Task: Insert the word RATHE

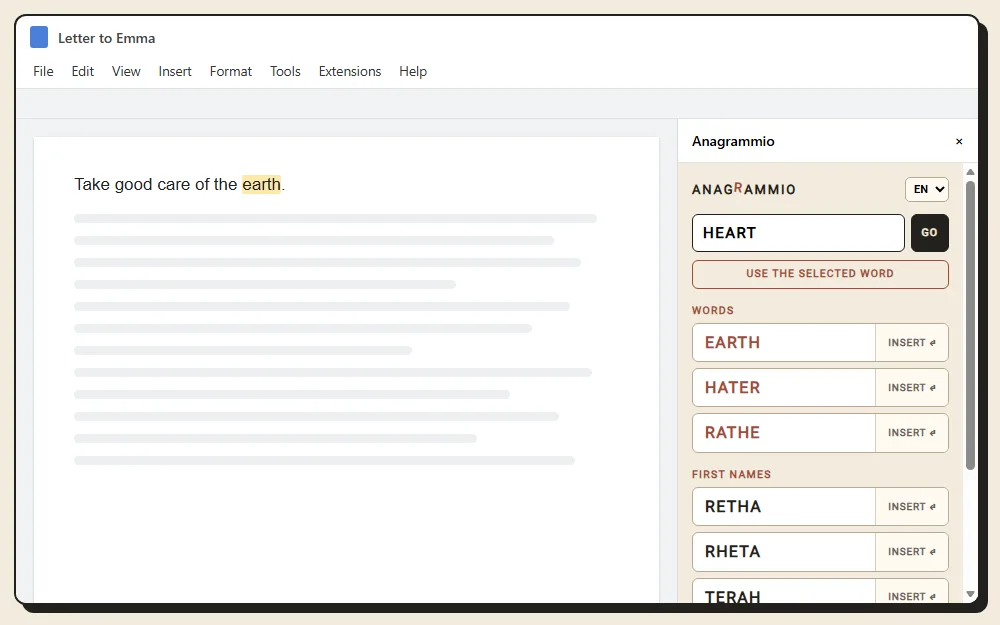Action: coord(911,432)
